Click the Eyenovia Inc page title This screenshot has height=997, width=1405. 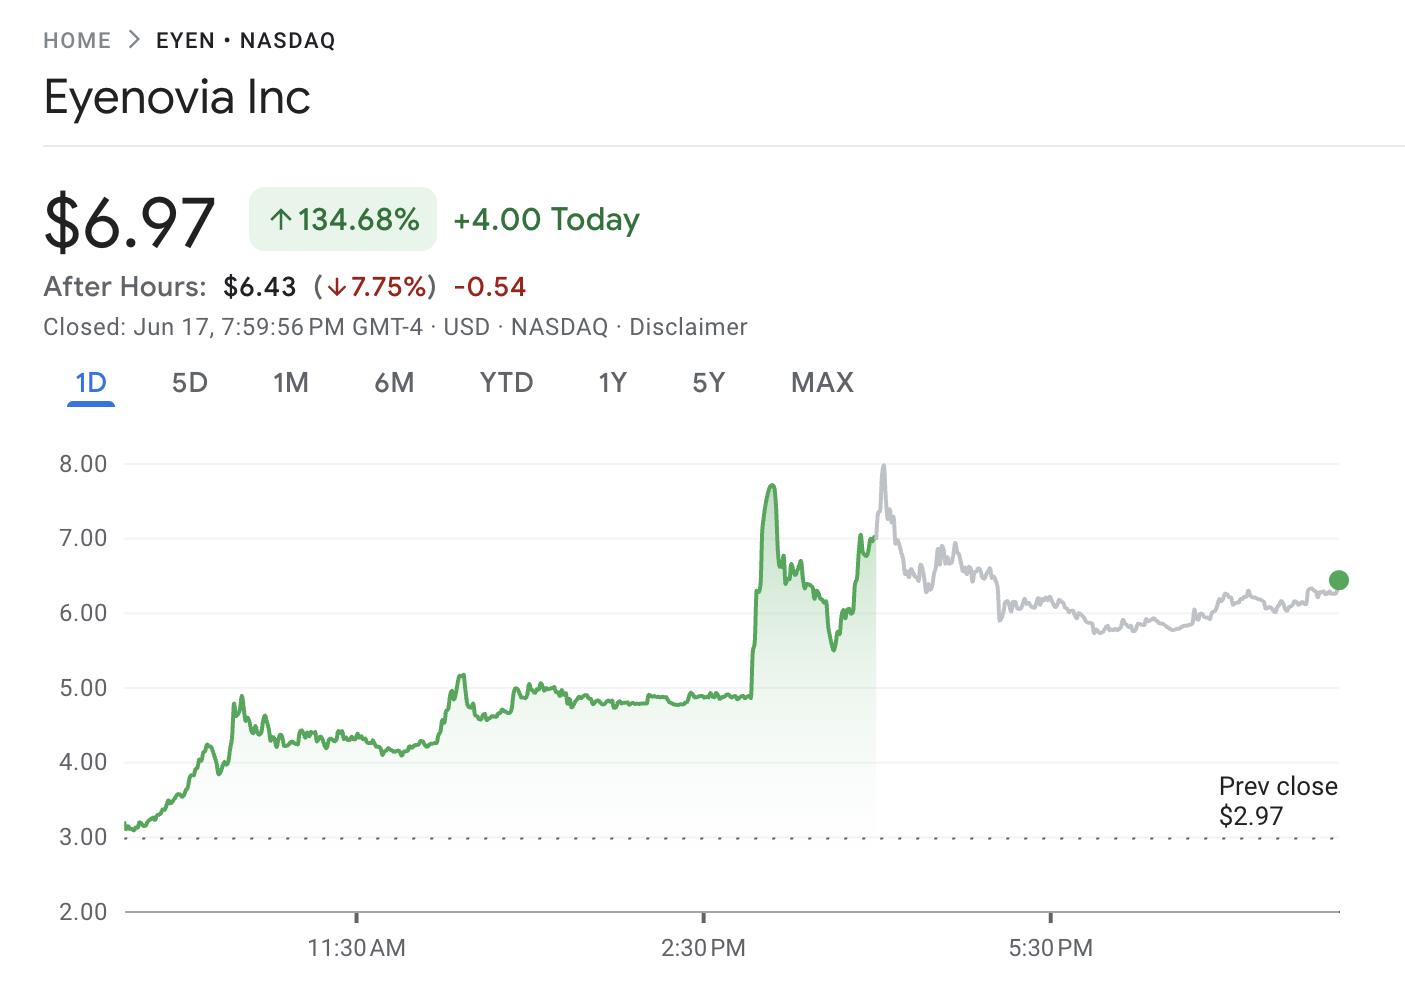click(176, 97)
